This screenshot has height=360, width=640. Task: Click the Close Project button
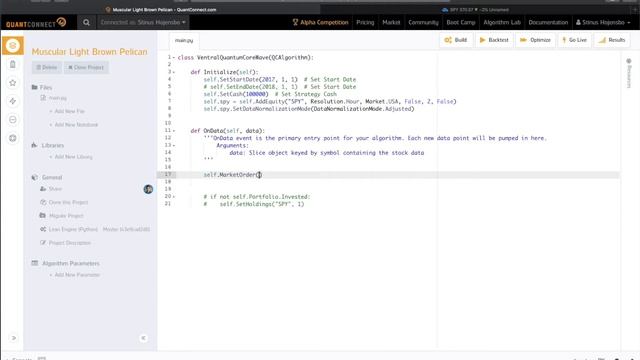click(x=86, y=67)
